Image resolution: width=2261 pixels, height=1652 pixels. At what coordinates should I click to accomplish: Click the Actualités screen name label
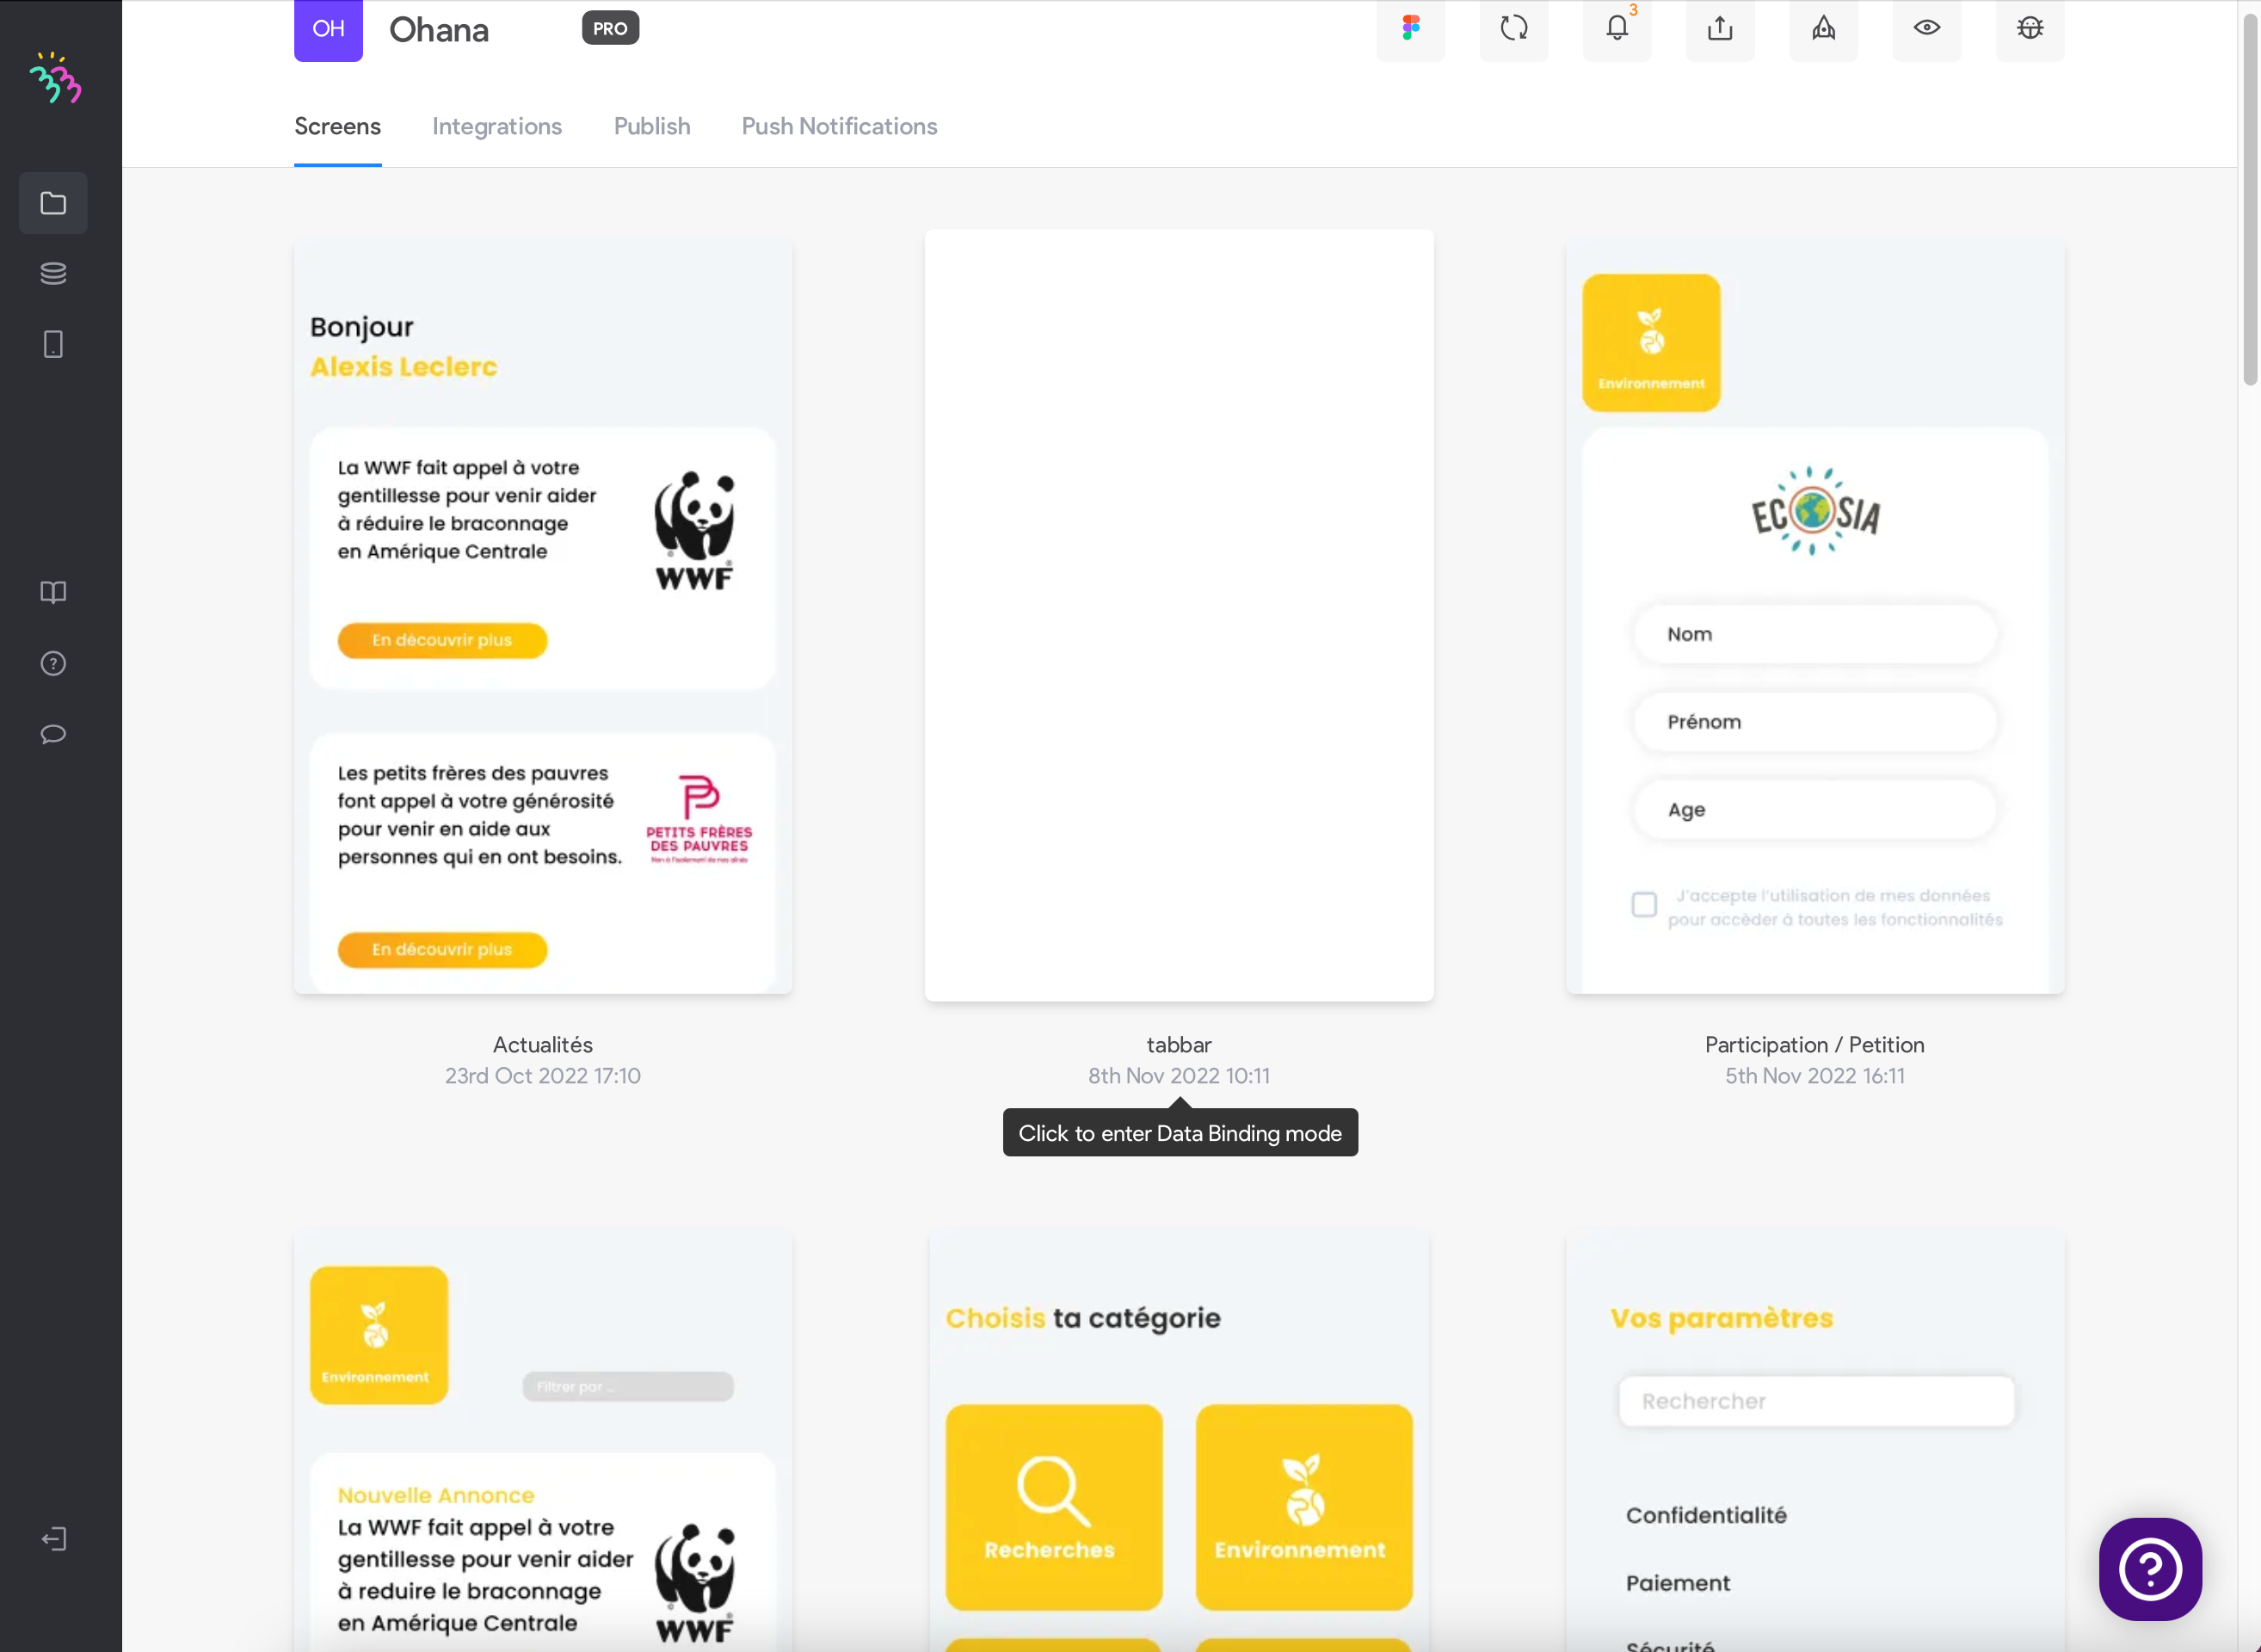coord(543,1044)
